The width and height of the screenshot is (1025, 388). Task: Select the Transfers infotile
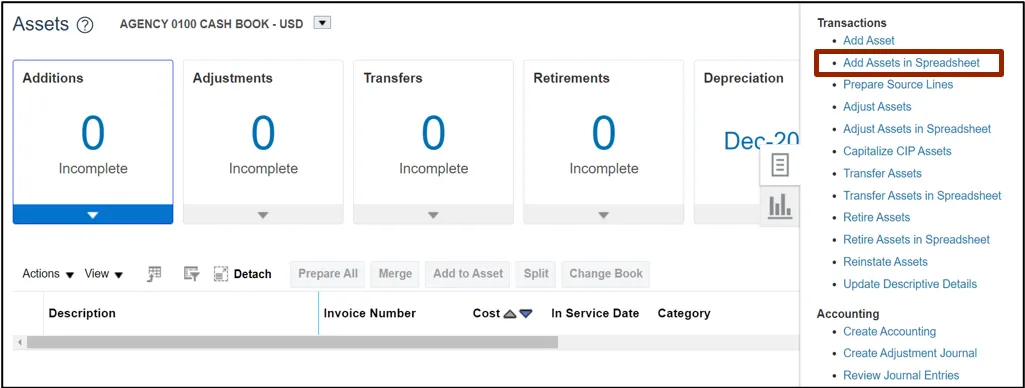433,142
